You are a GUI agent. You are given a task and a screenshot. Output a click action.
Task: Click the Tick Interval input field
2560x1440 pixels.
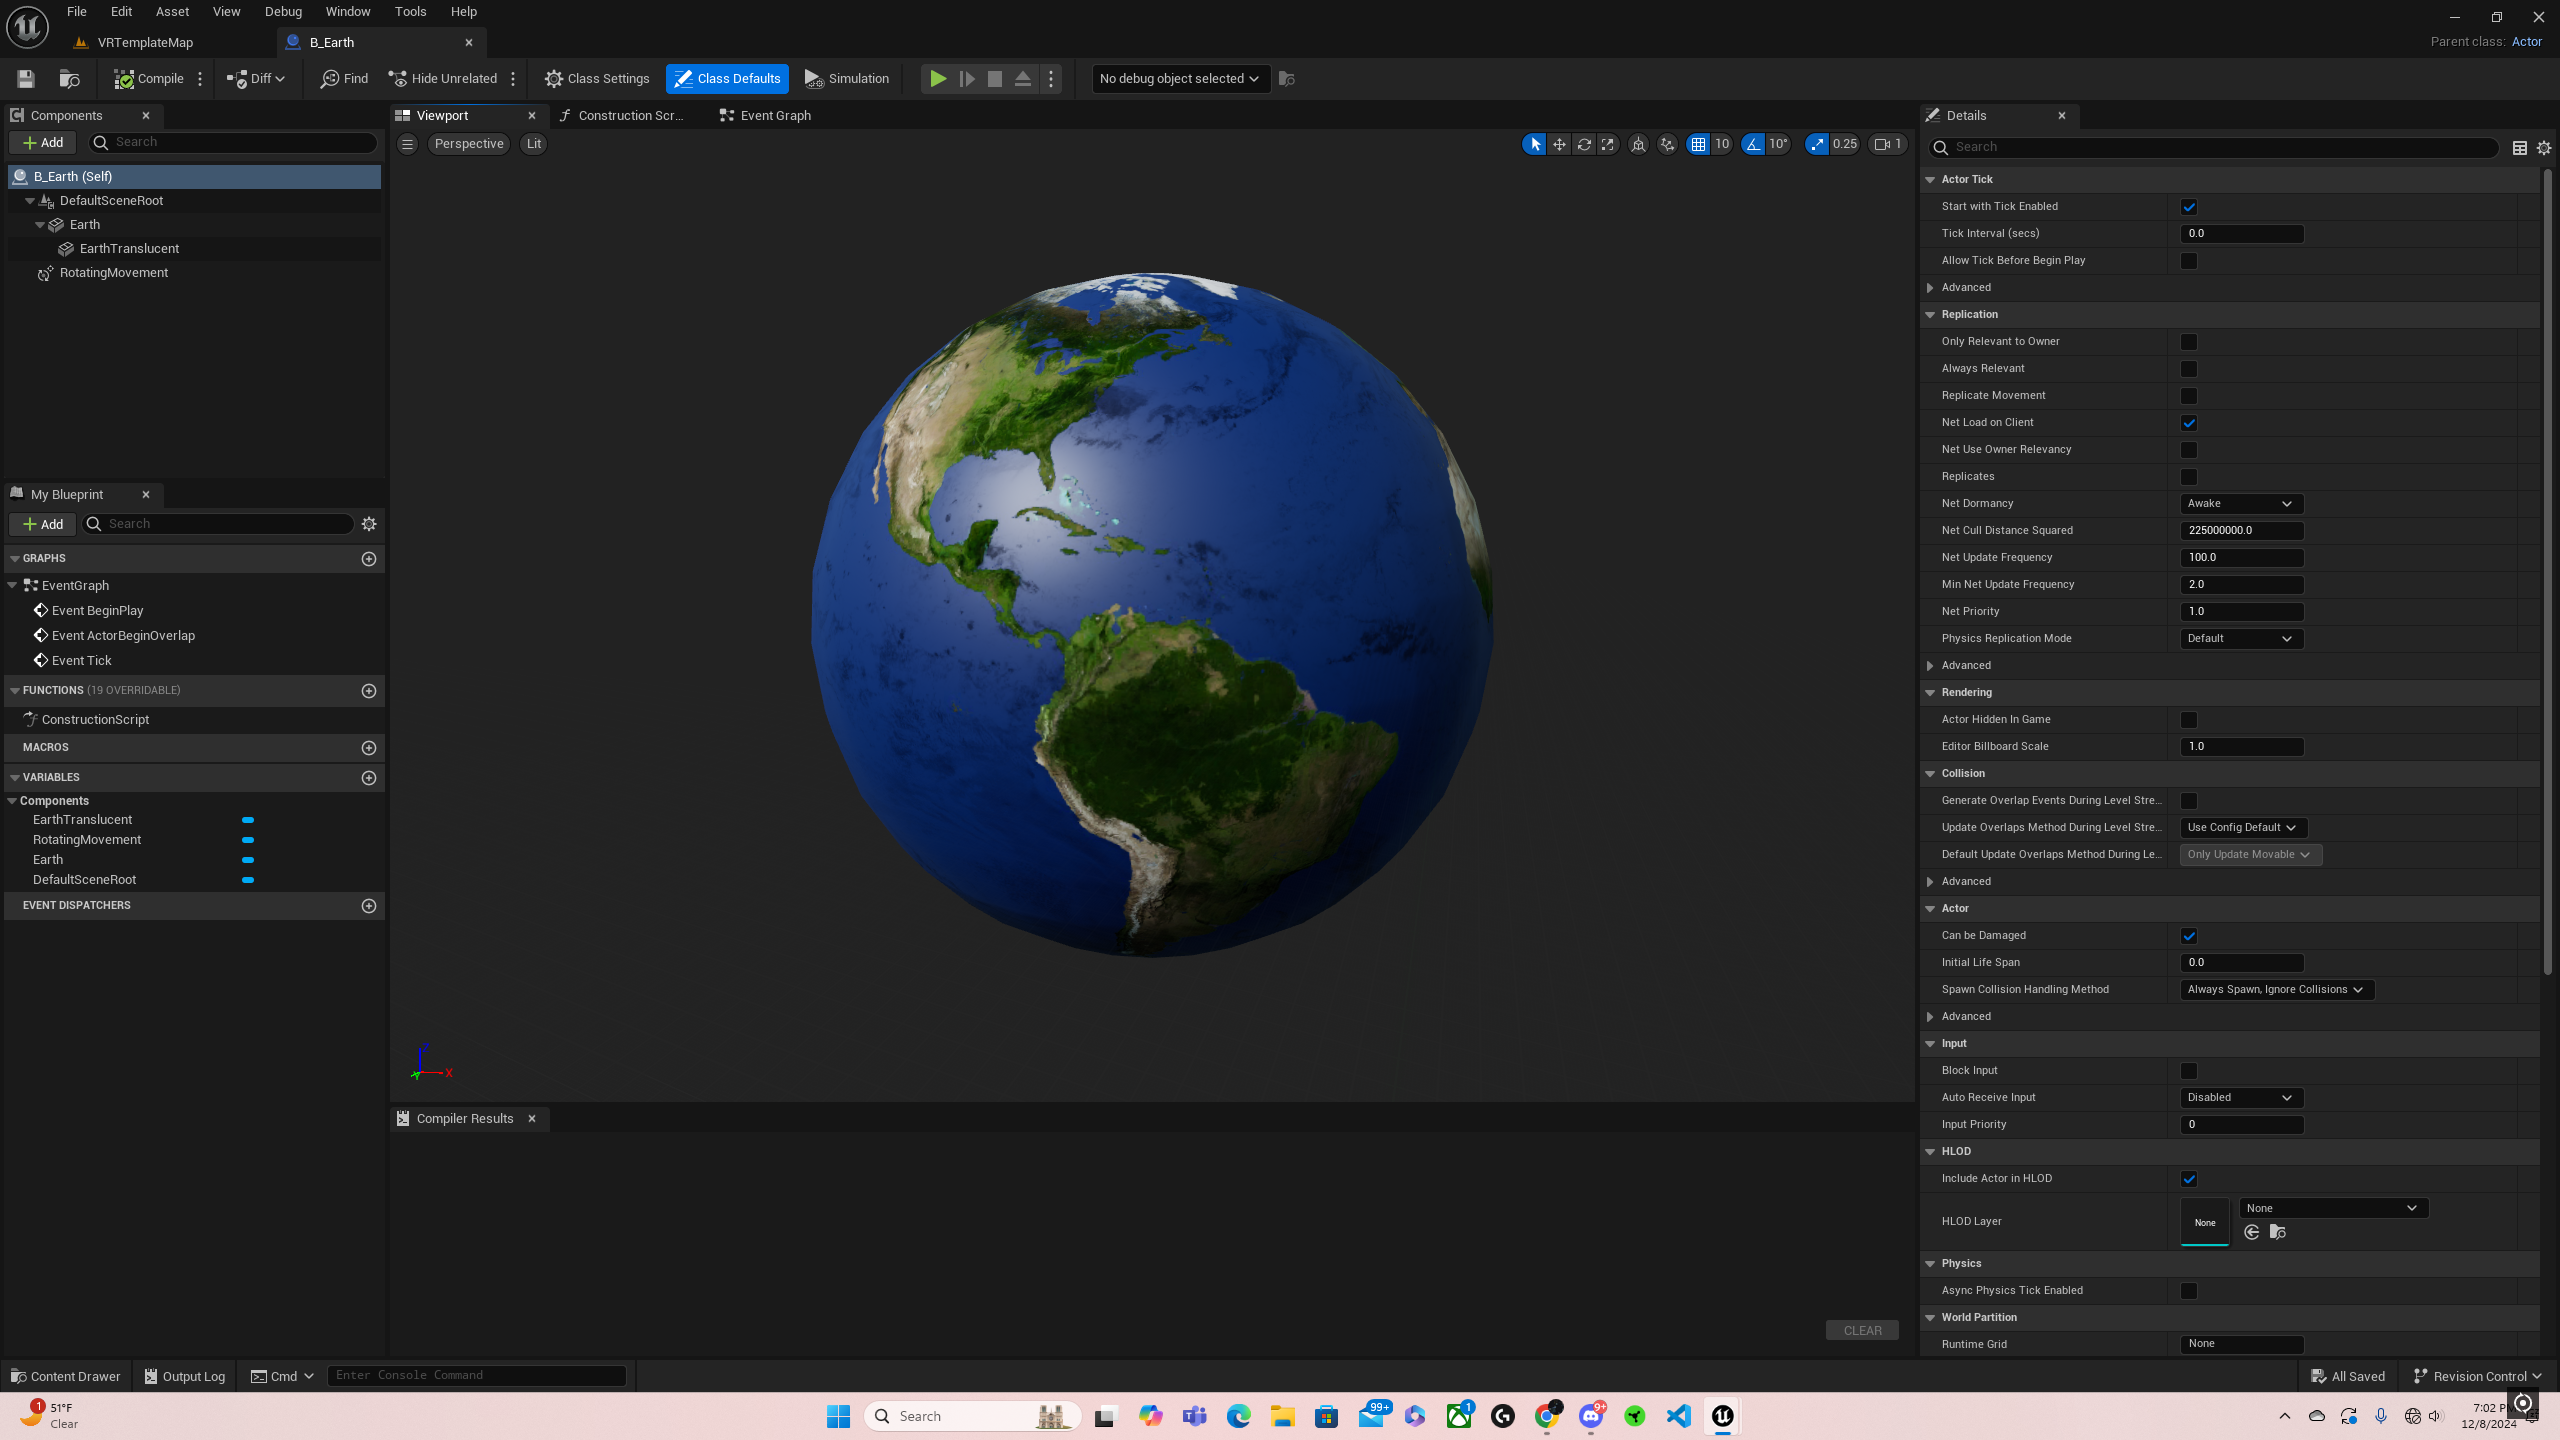point(2241,234)
